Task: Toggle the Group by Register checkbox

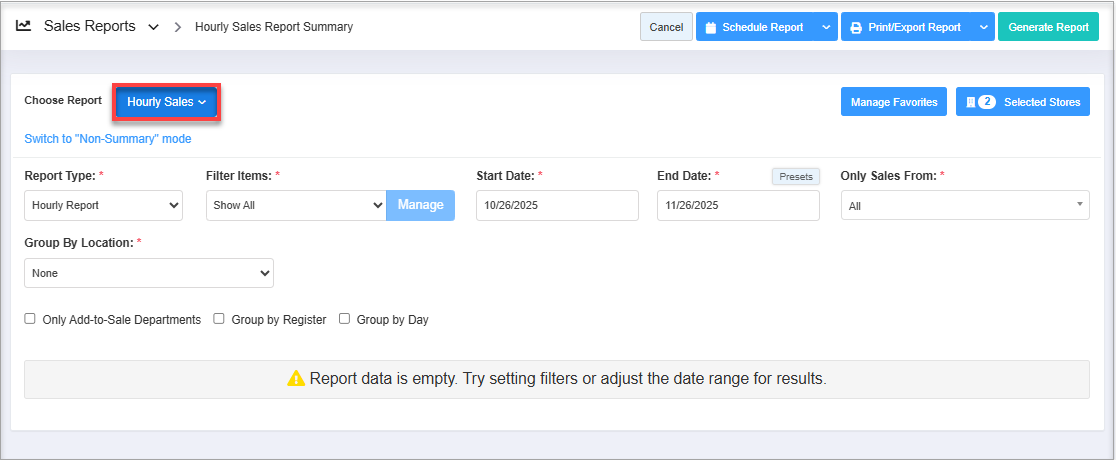Action: click(x=219, y=320)
